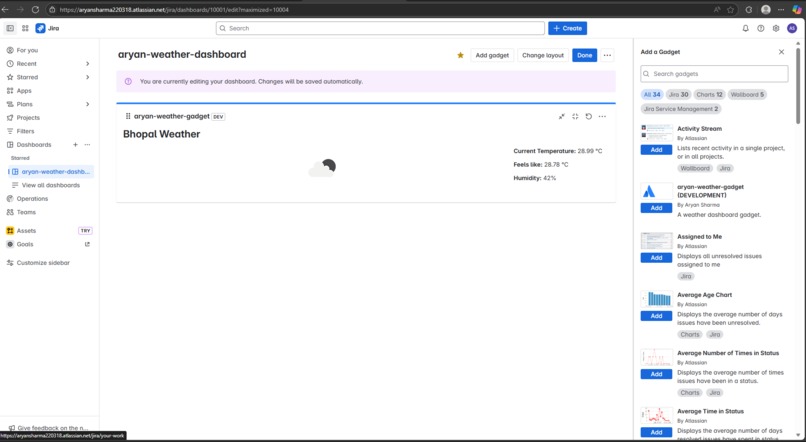Open the weather gadget's more options menu

[x=602, y=117]
